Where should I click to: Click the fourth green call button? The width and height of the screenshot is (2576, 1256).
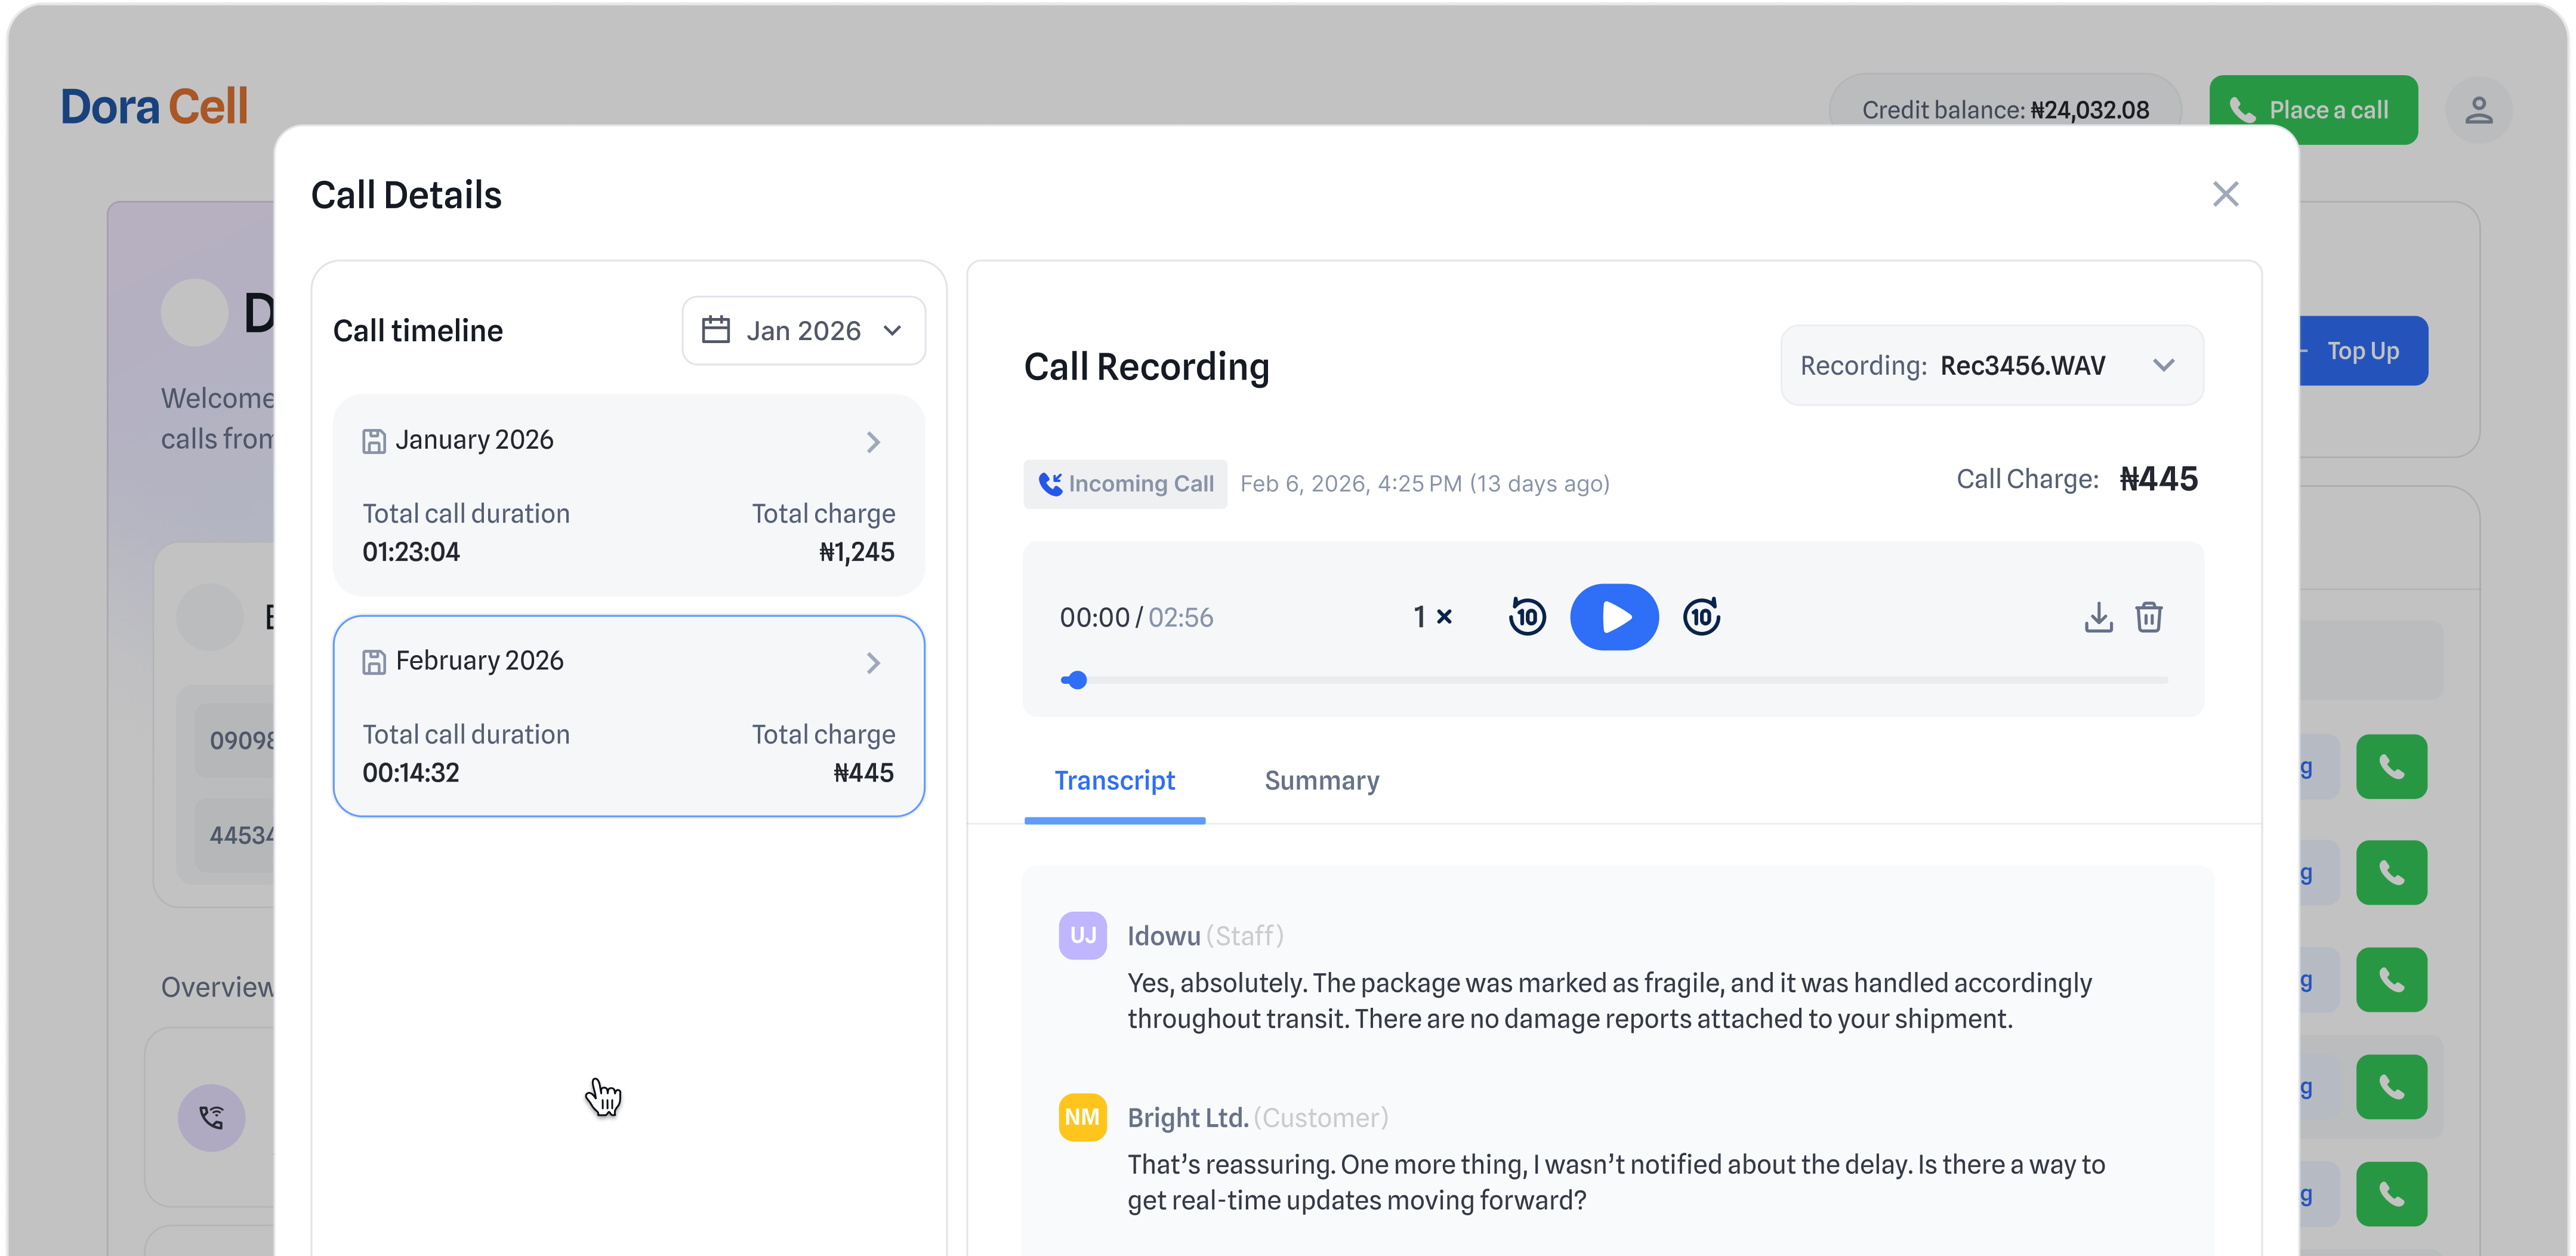tap(2391, 1087)
